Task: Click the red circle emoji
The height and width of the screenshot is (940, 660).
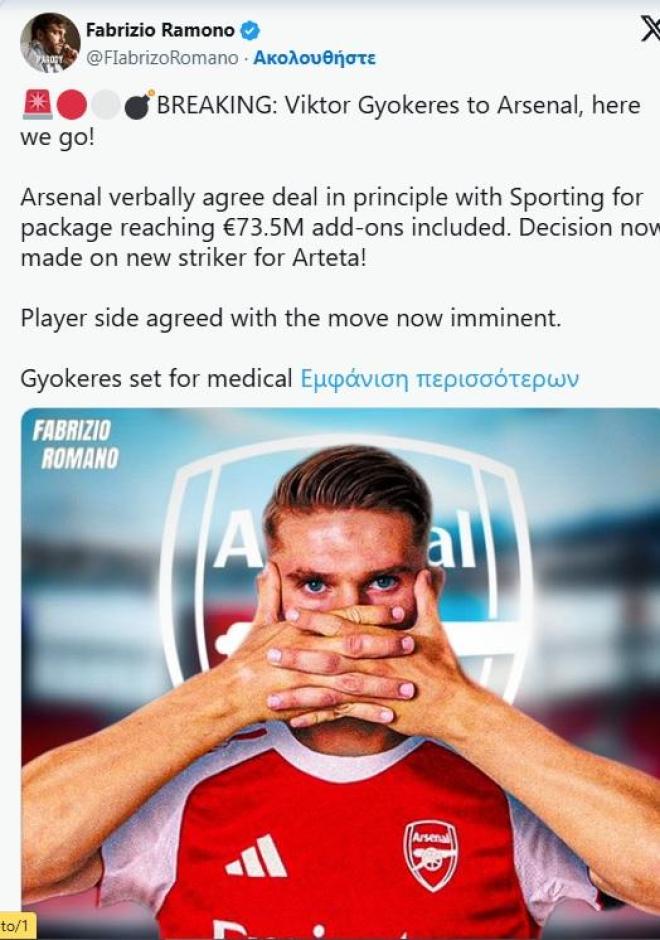Action: pyautogui.click(x=72, y=105)
